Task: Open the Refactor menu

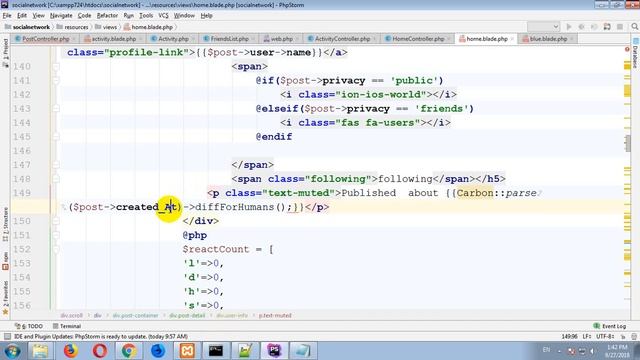Action: coord(107,16)
